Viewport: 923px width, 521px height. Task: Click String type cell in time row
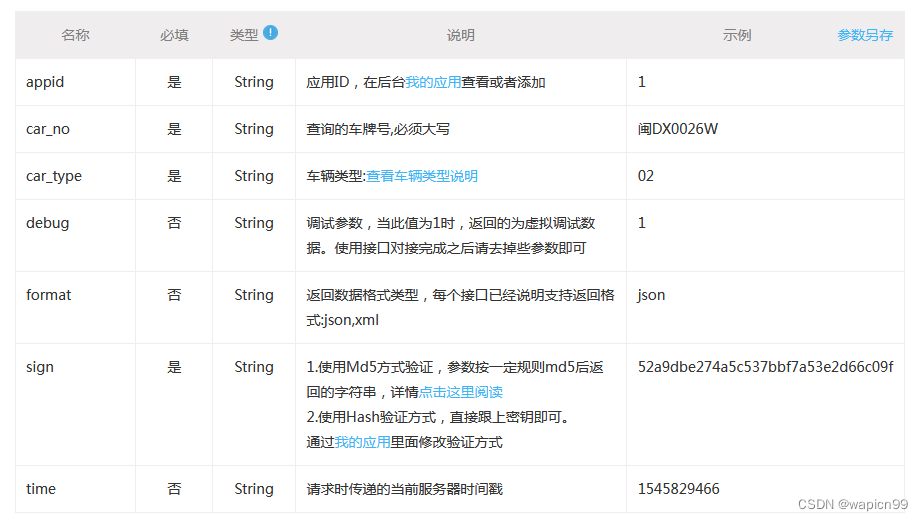pyautogui.click(x=254, y=489)
